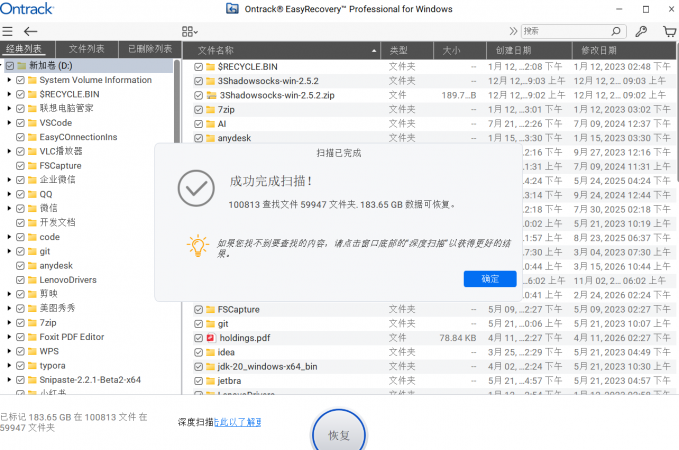Expand 联想电脑管家 tree node
The width and height of the screenshot is (679, 450).
(9, 108)
